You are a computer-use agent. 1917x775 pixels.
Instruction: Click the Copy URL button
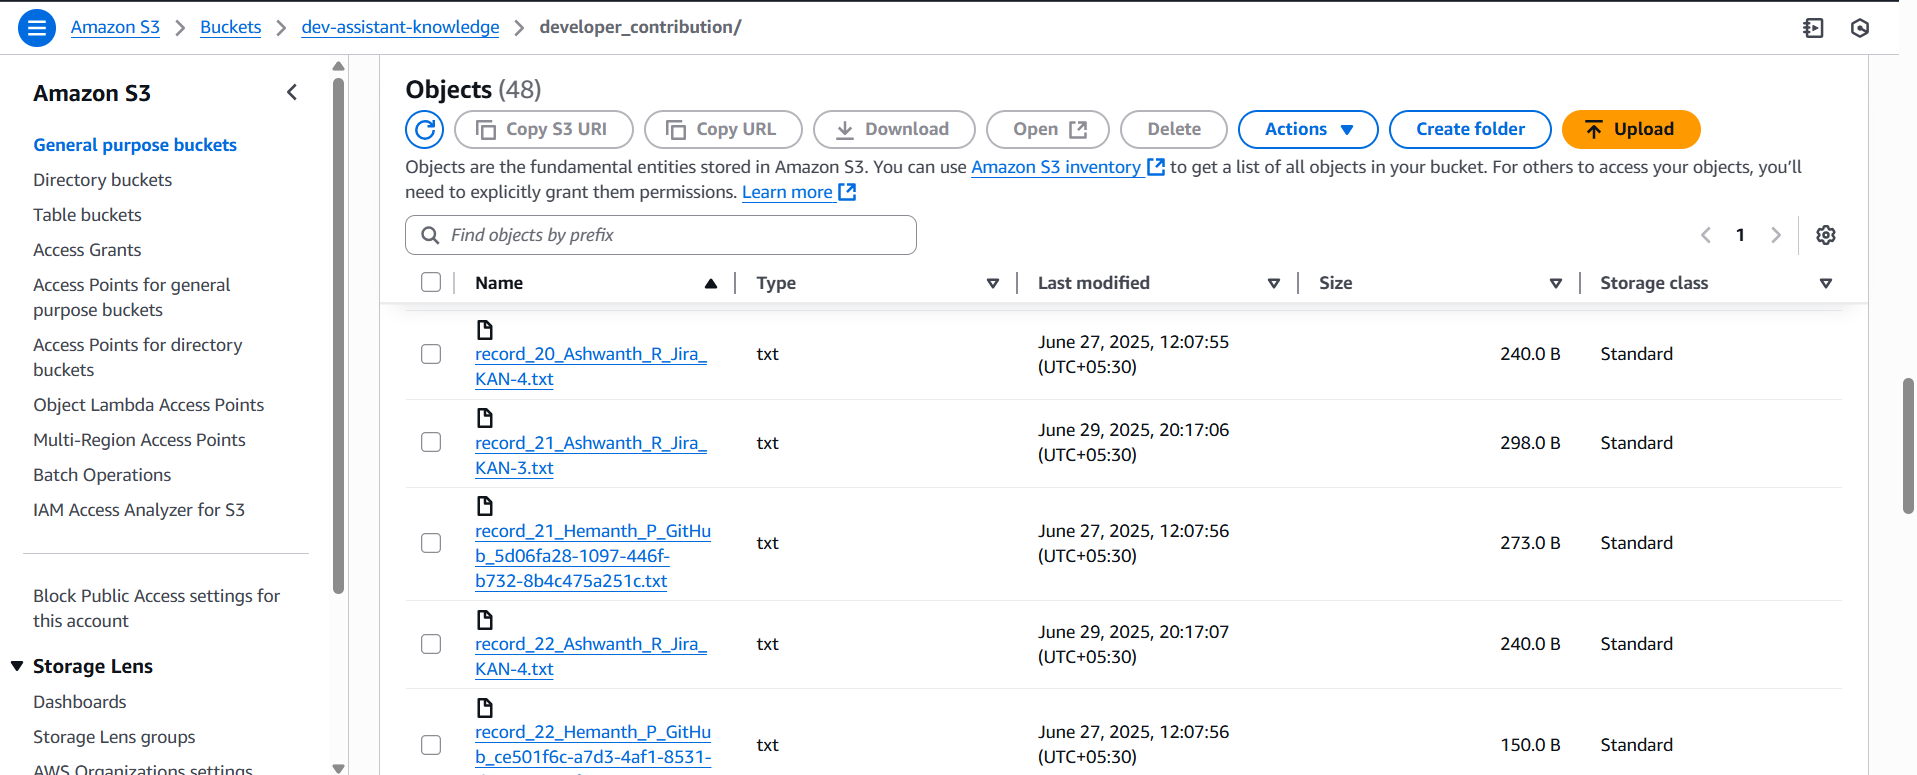[x=723, y=129]
